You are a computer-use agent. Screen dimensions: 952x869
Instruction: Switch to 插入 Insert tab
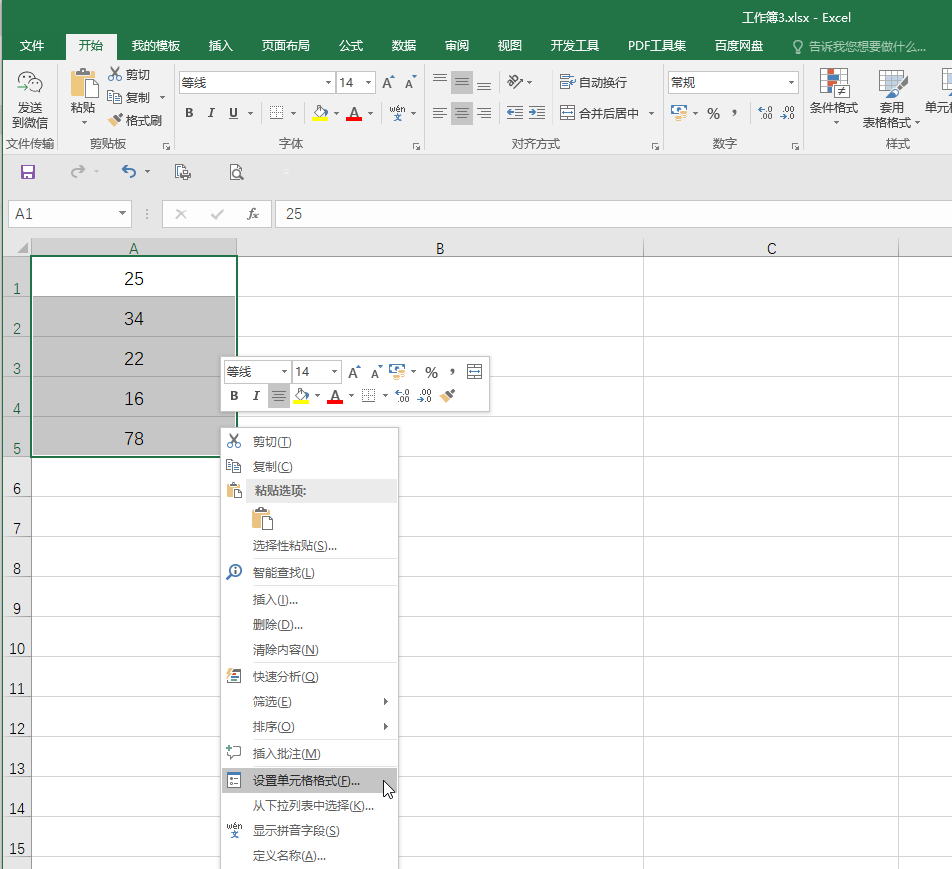pyautogui.click(x=220, y=46)
